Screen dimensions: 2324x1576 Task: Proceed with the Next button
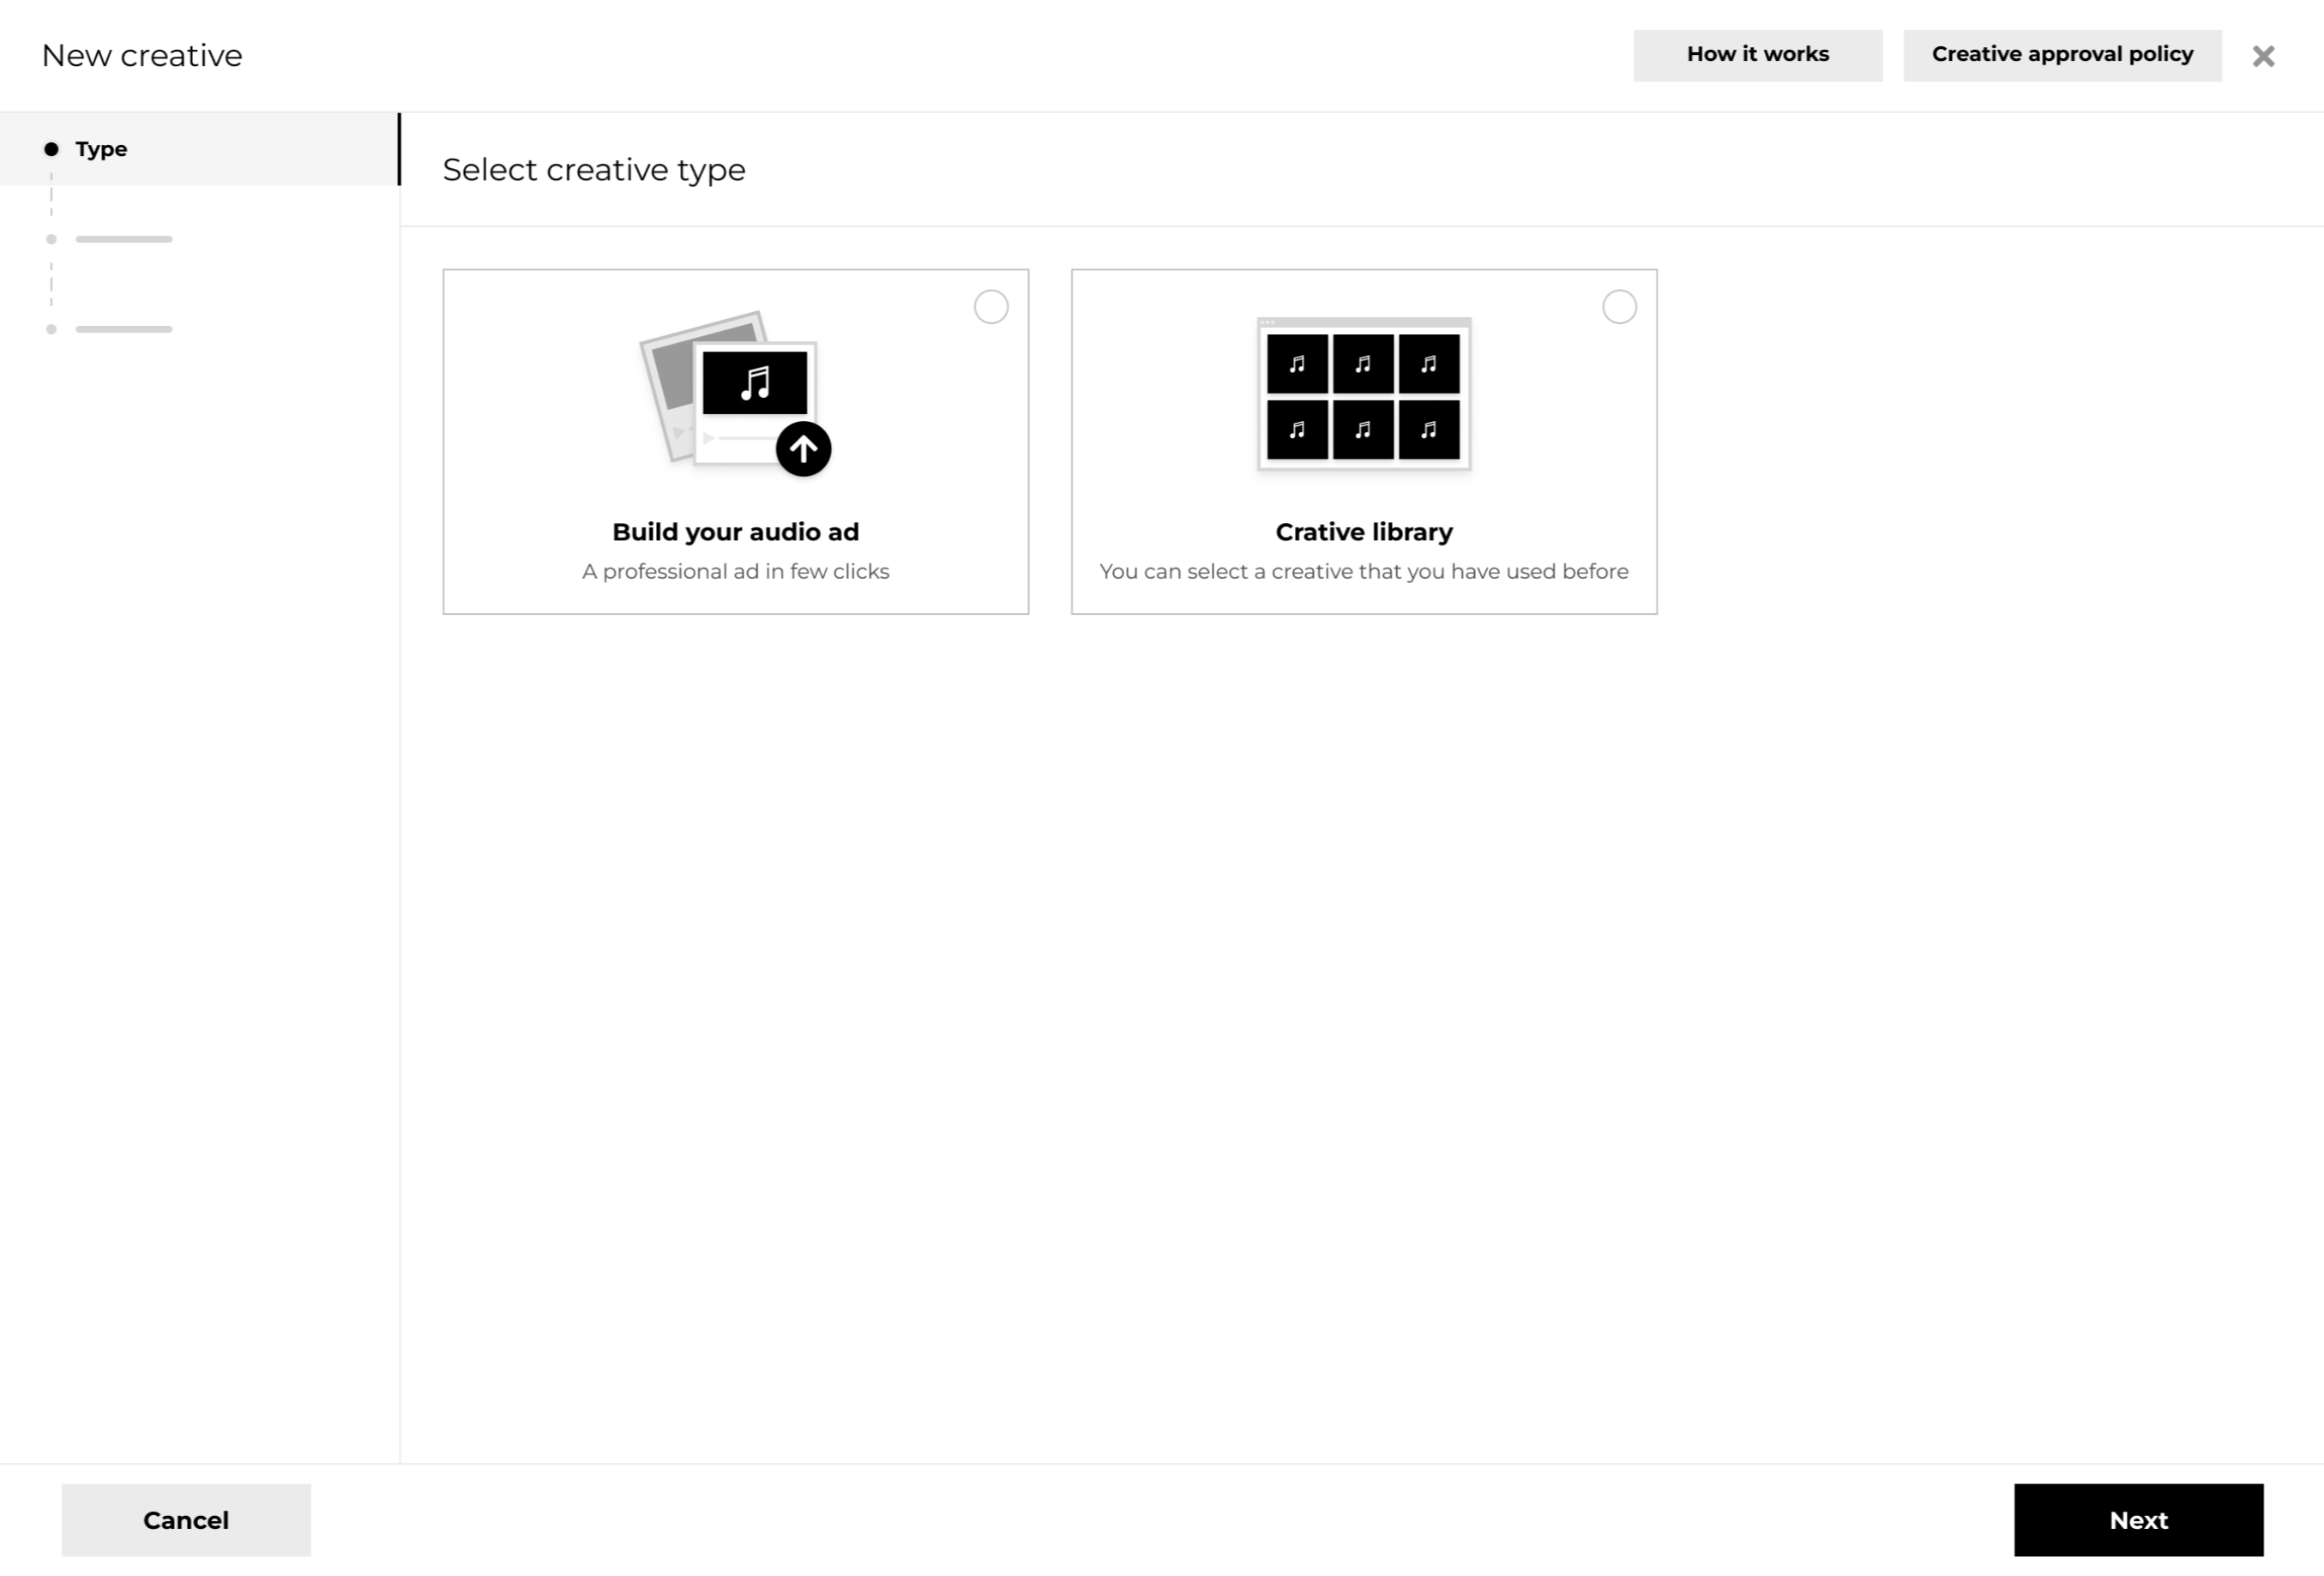tap(2138, 1520)
